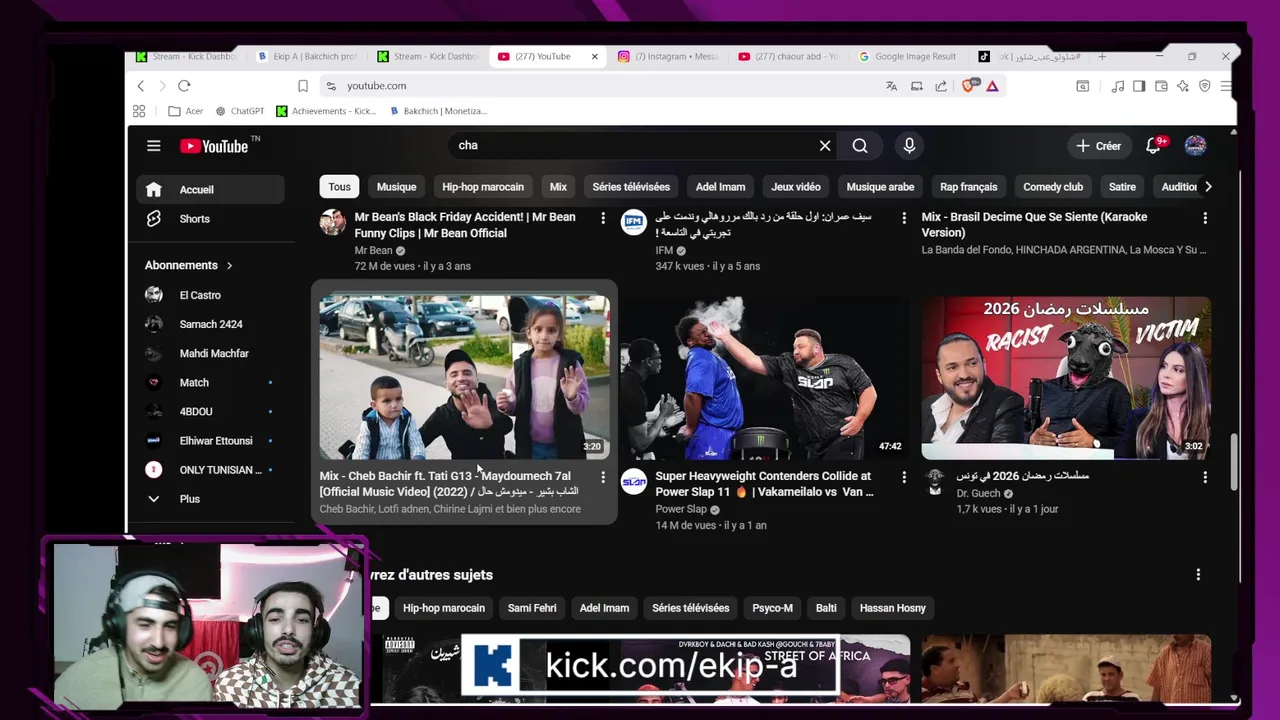Select the Psyco-M topic chip
This screenshot has height=720, width=1280.
click(772, 608)
